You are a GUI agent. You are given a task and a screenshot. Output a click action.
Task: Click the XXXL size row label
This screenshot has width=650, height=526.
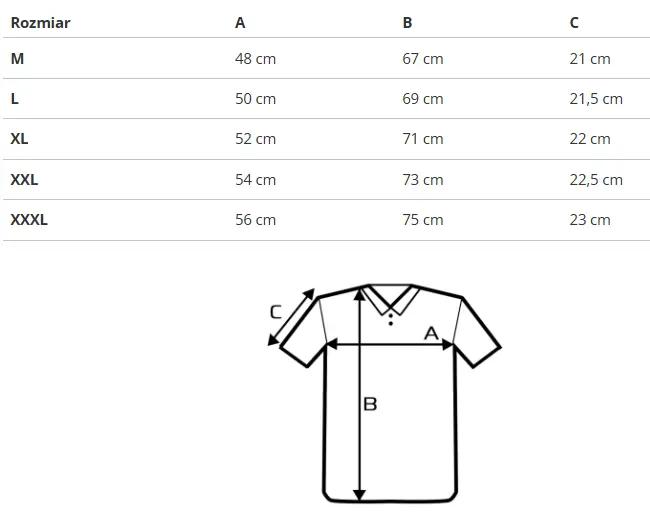tap(29, 220)
